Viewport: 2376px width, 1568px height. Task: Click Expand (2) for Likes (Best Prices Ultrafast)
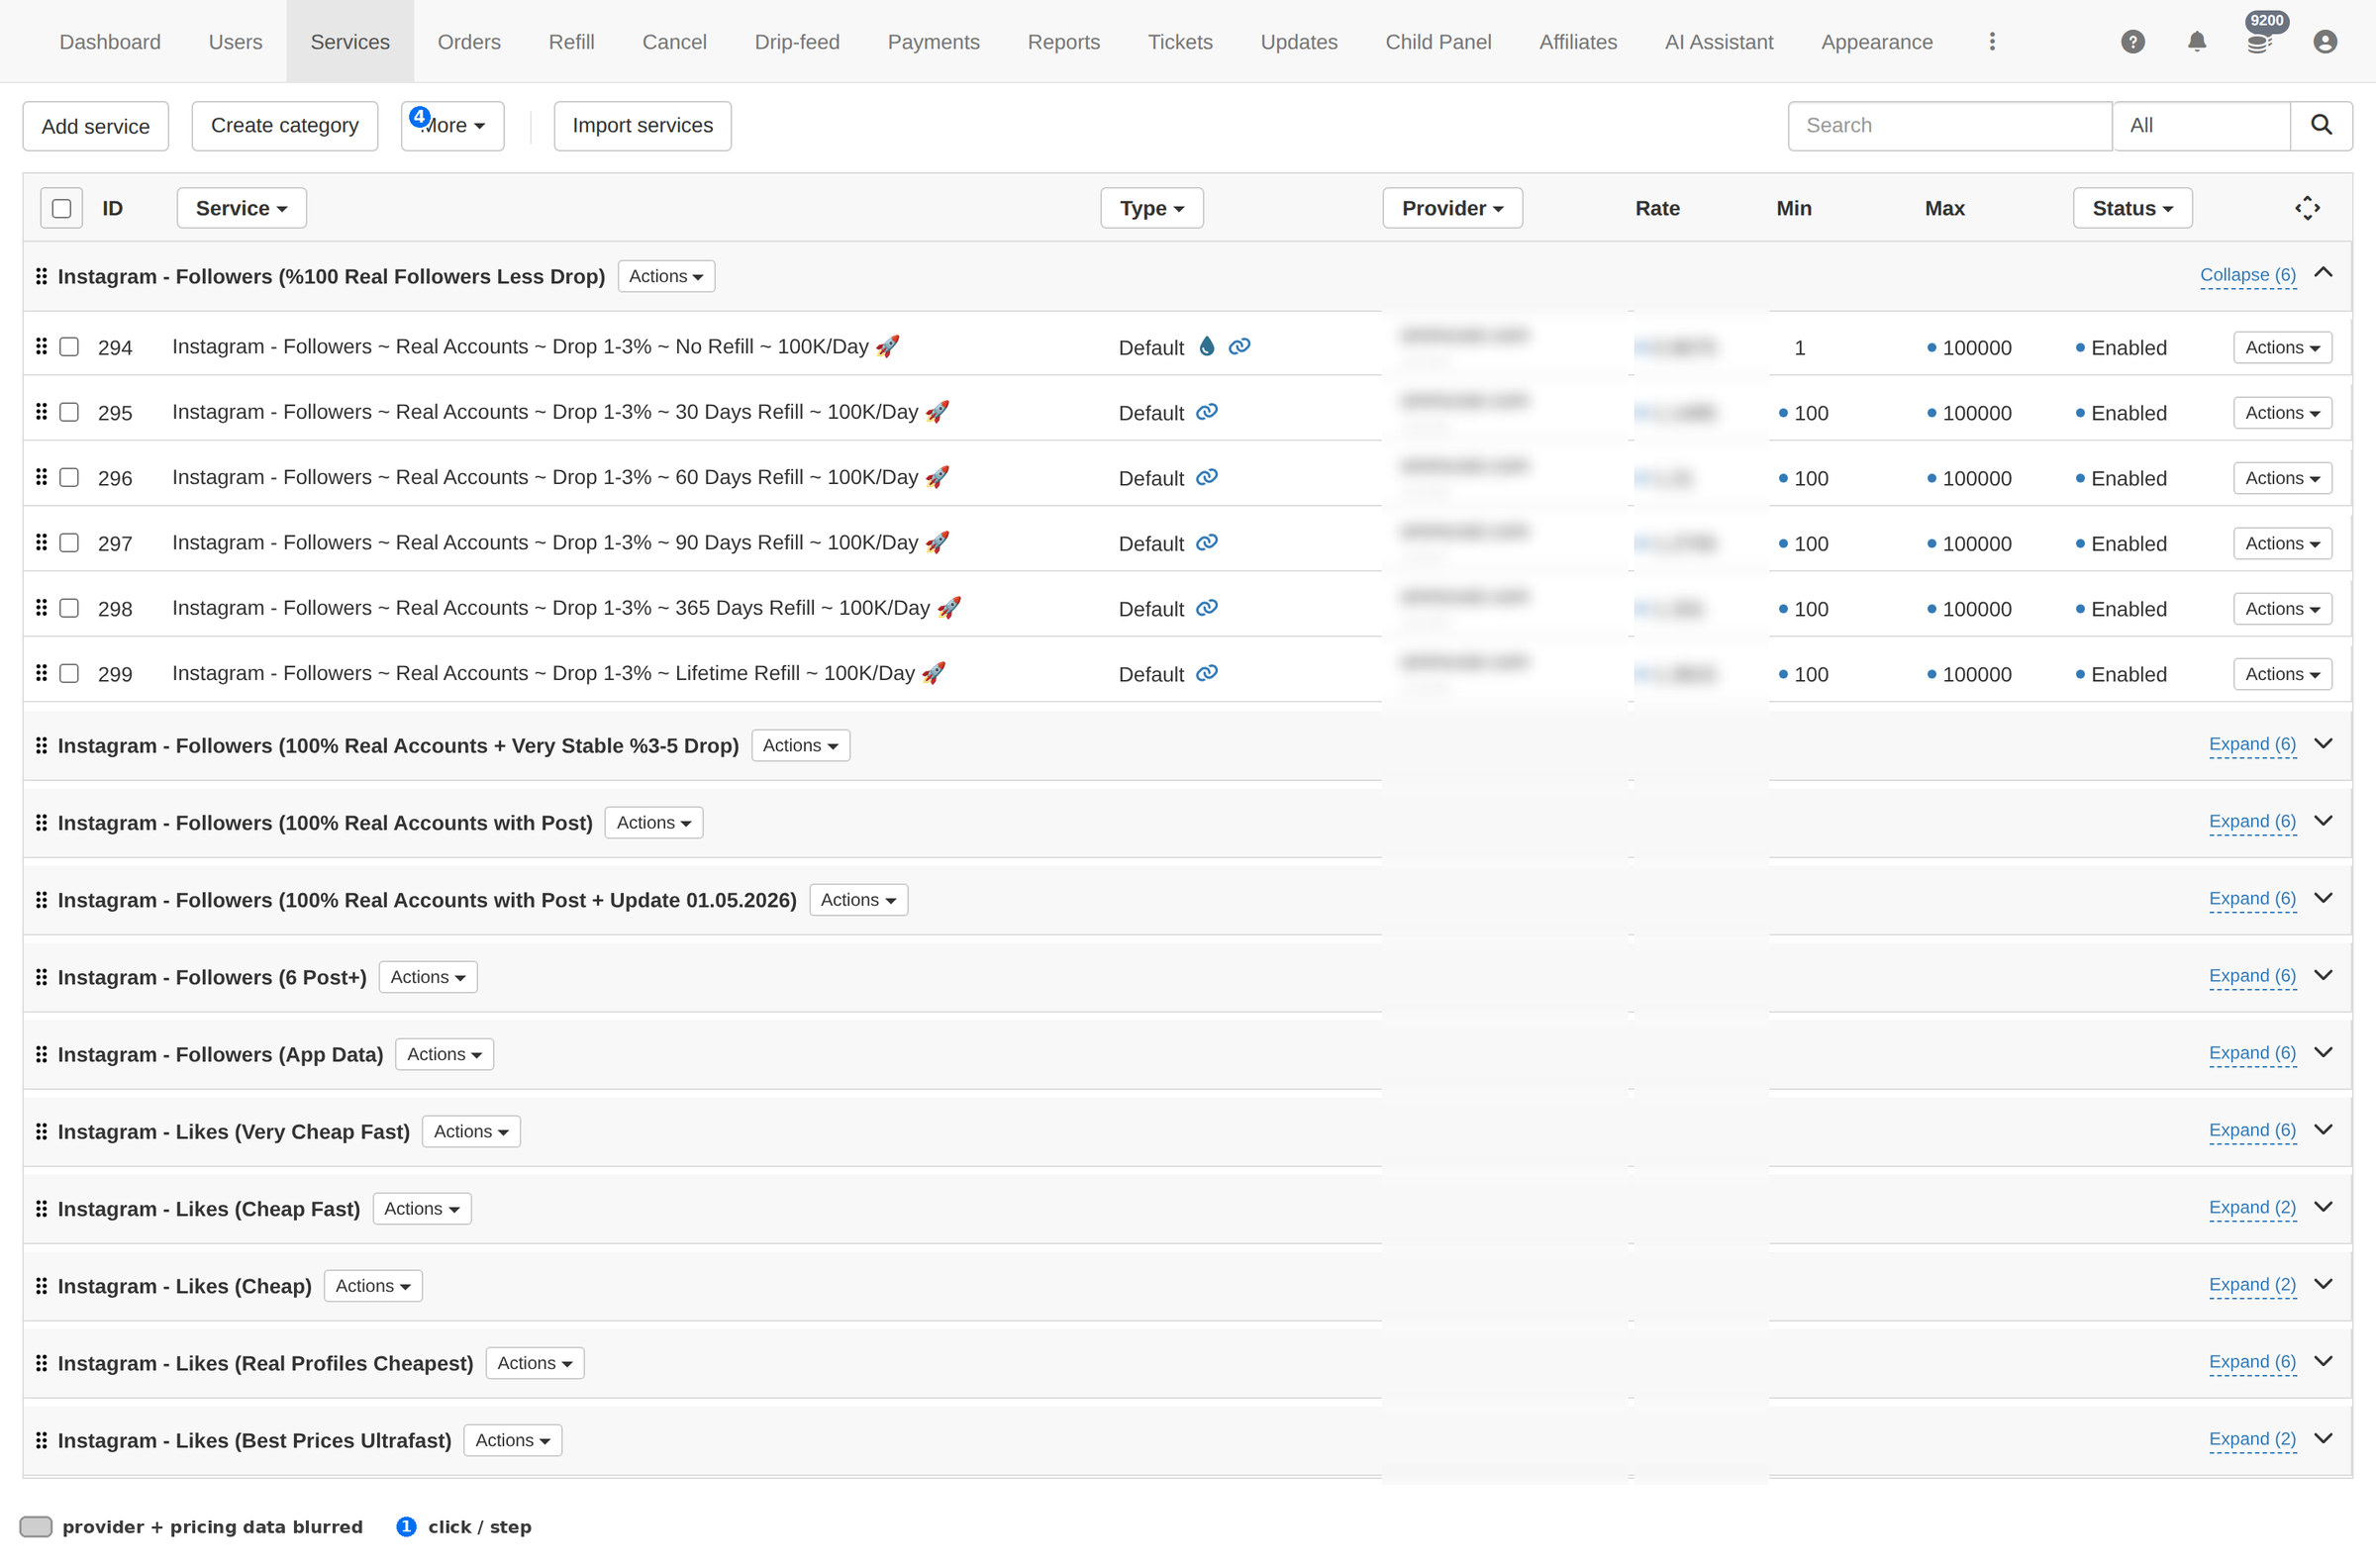coord(2252,1439)
